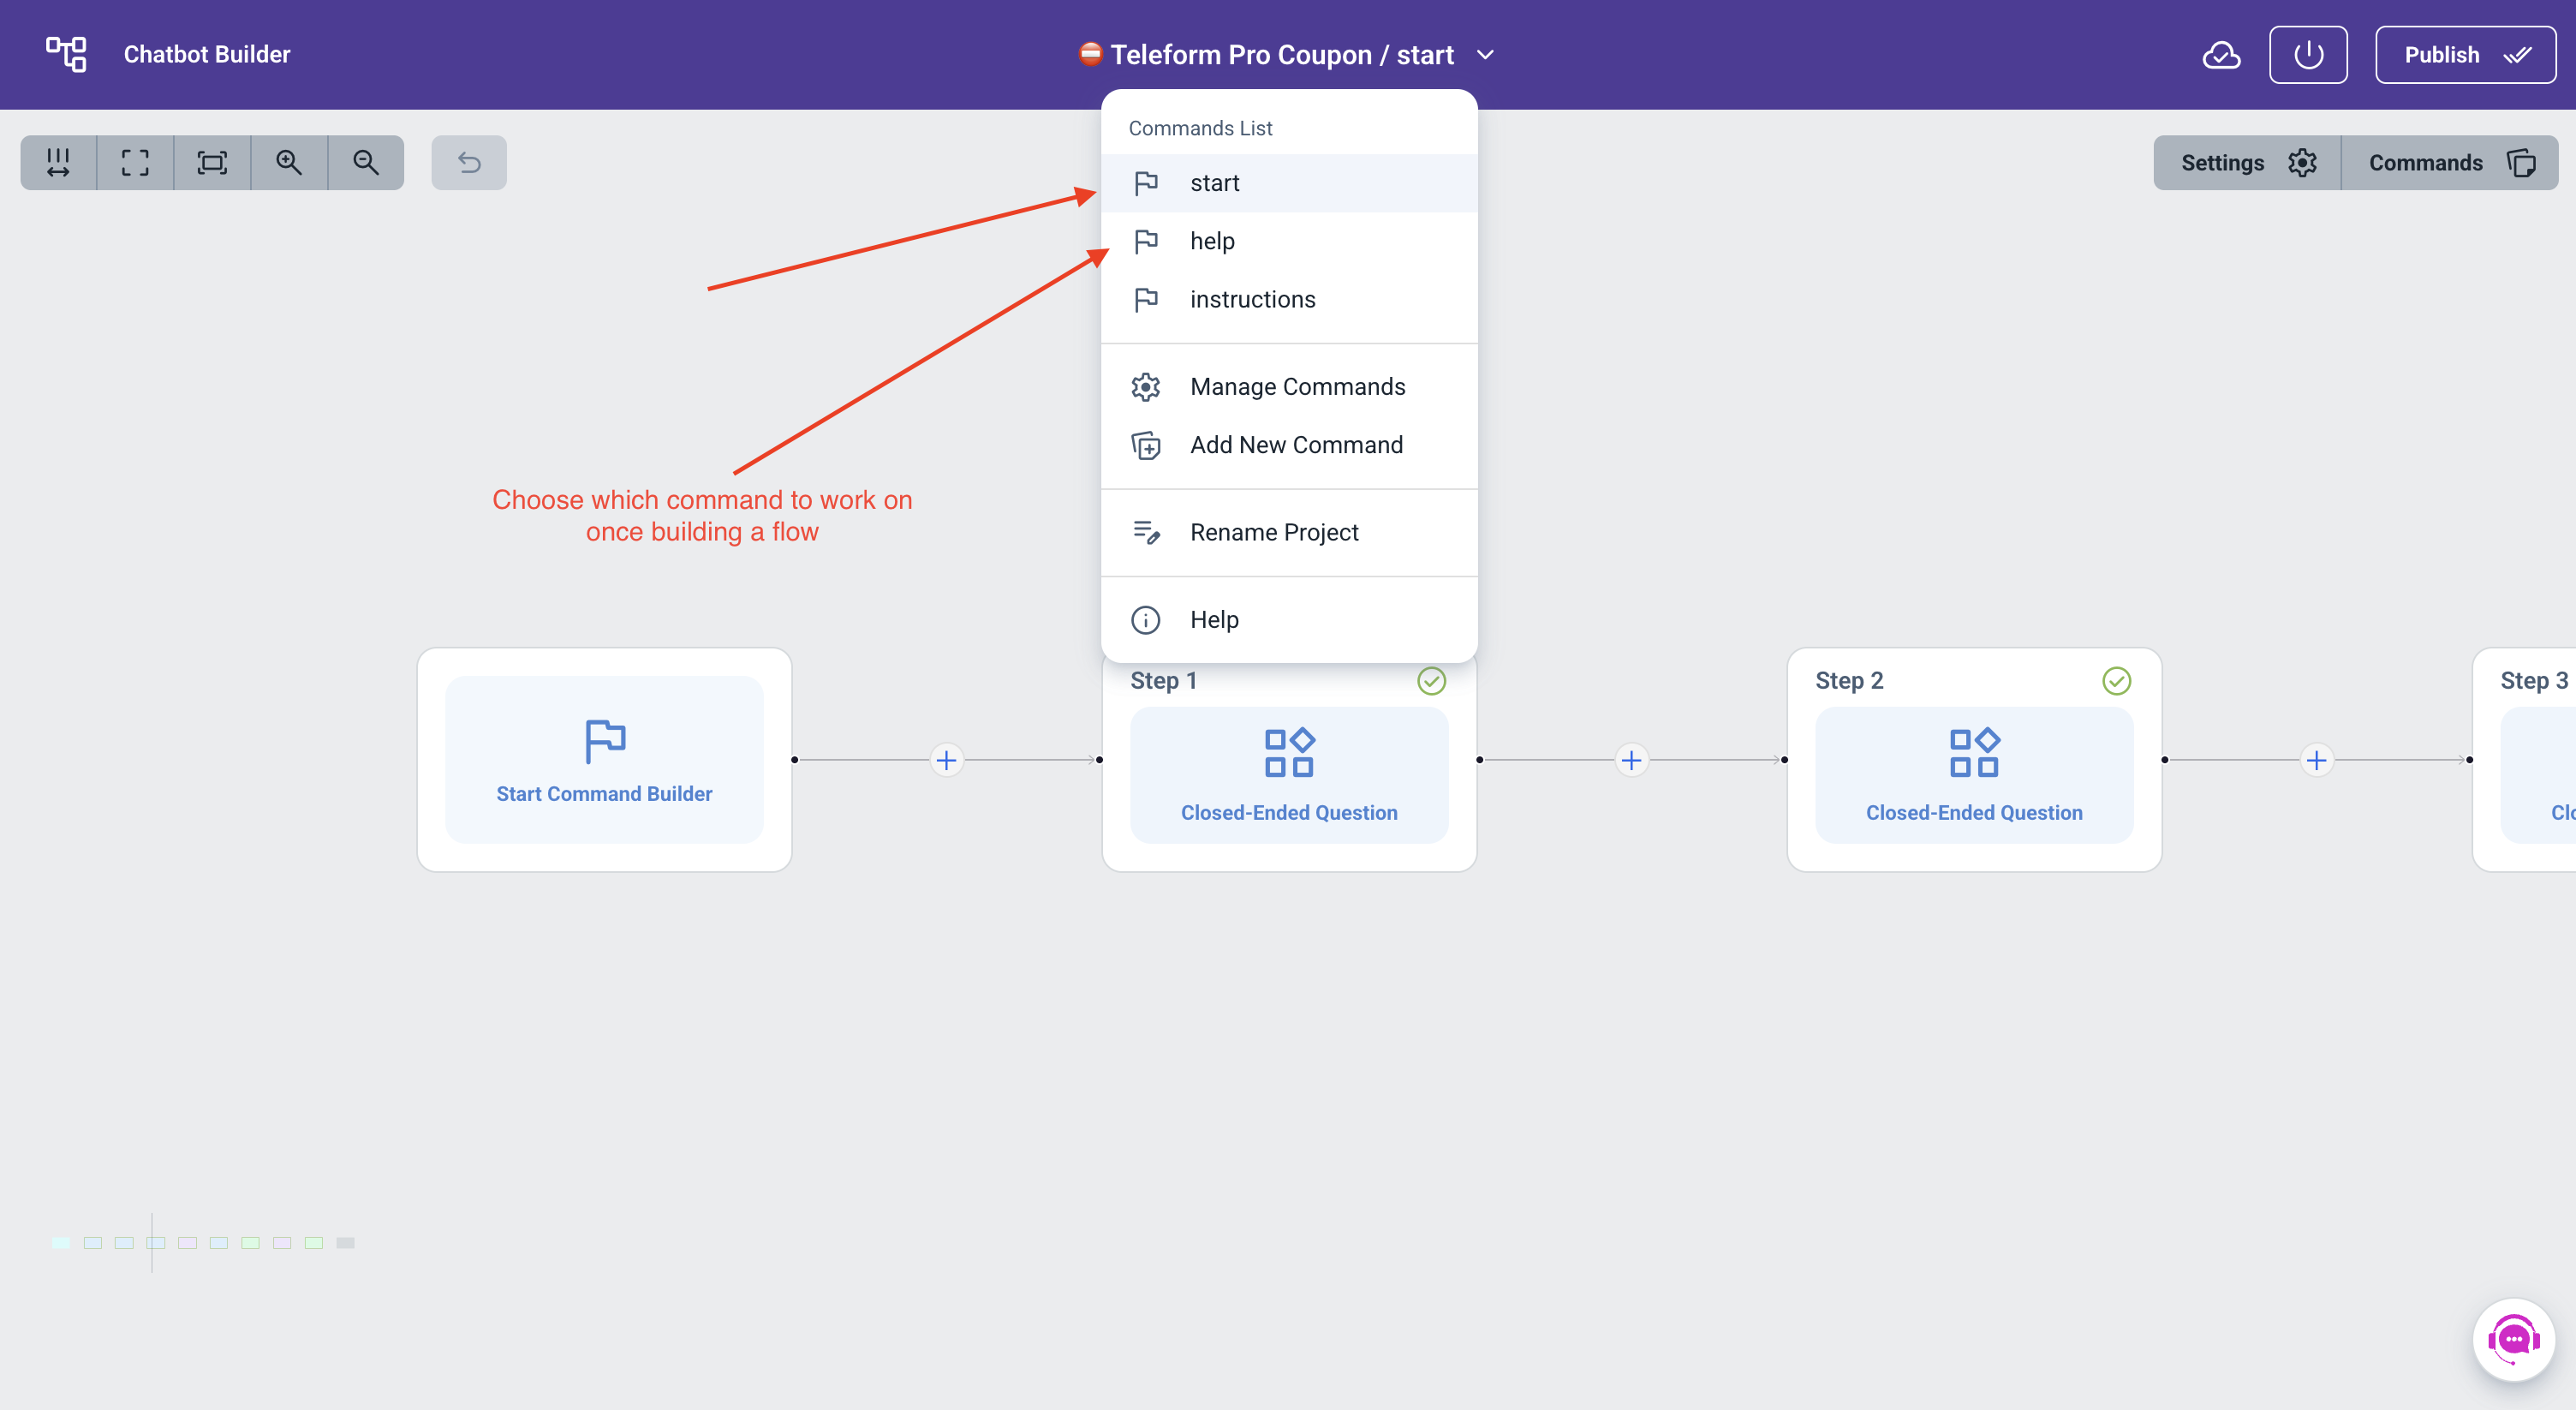Click the cloud save status icon
Screen dimensions: 2576x1410
(2221, 55)
